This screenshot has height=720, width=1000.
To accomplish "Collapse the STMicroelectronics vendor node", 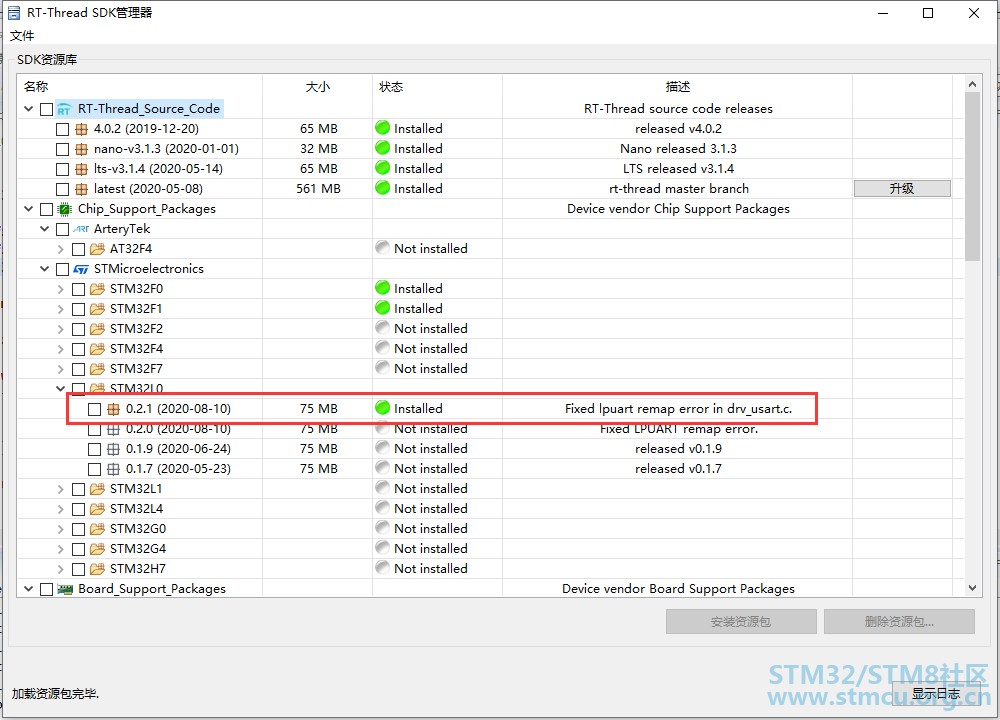I will pyautogui.click(x=44, y=268).
